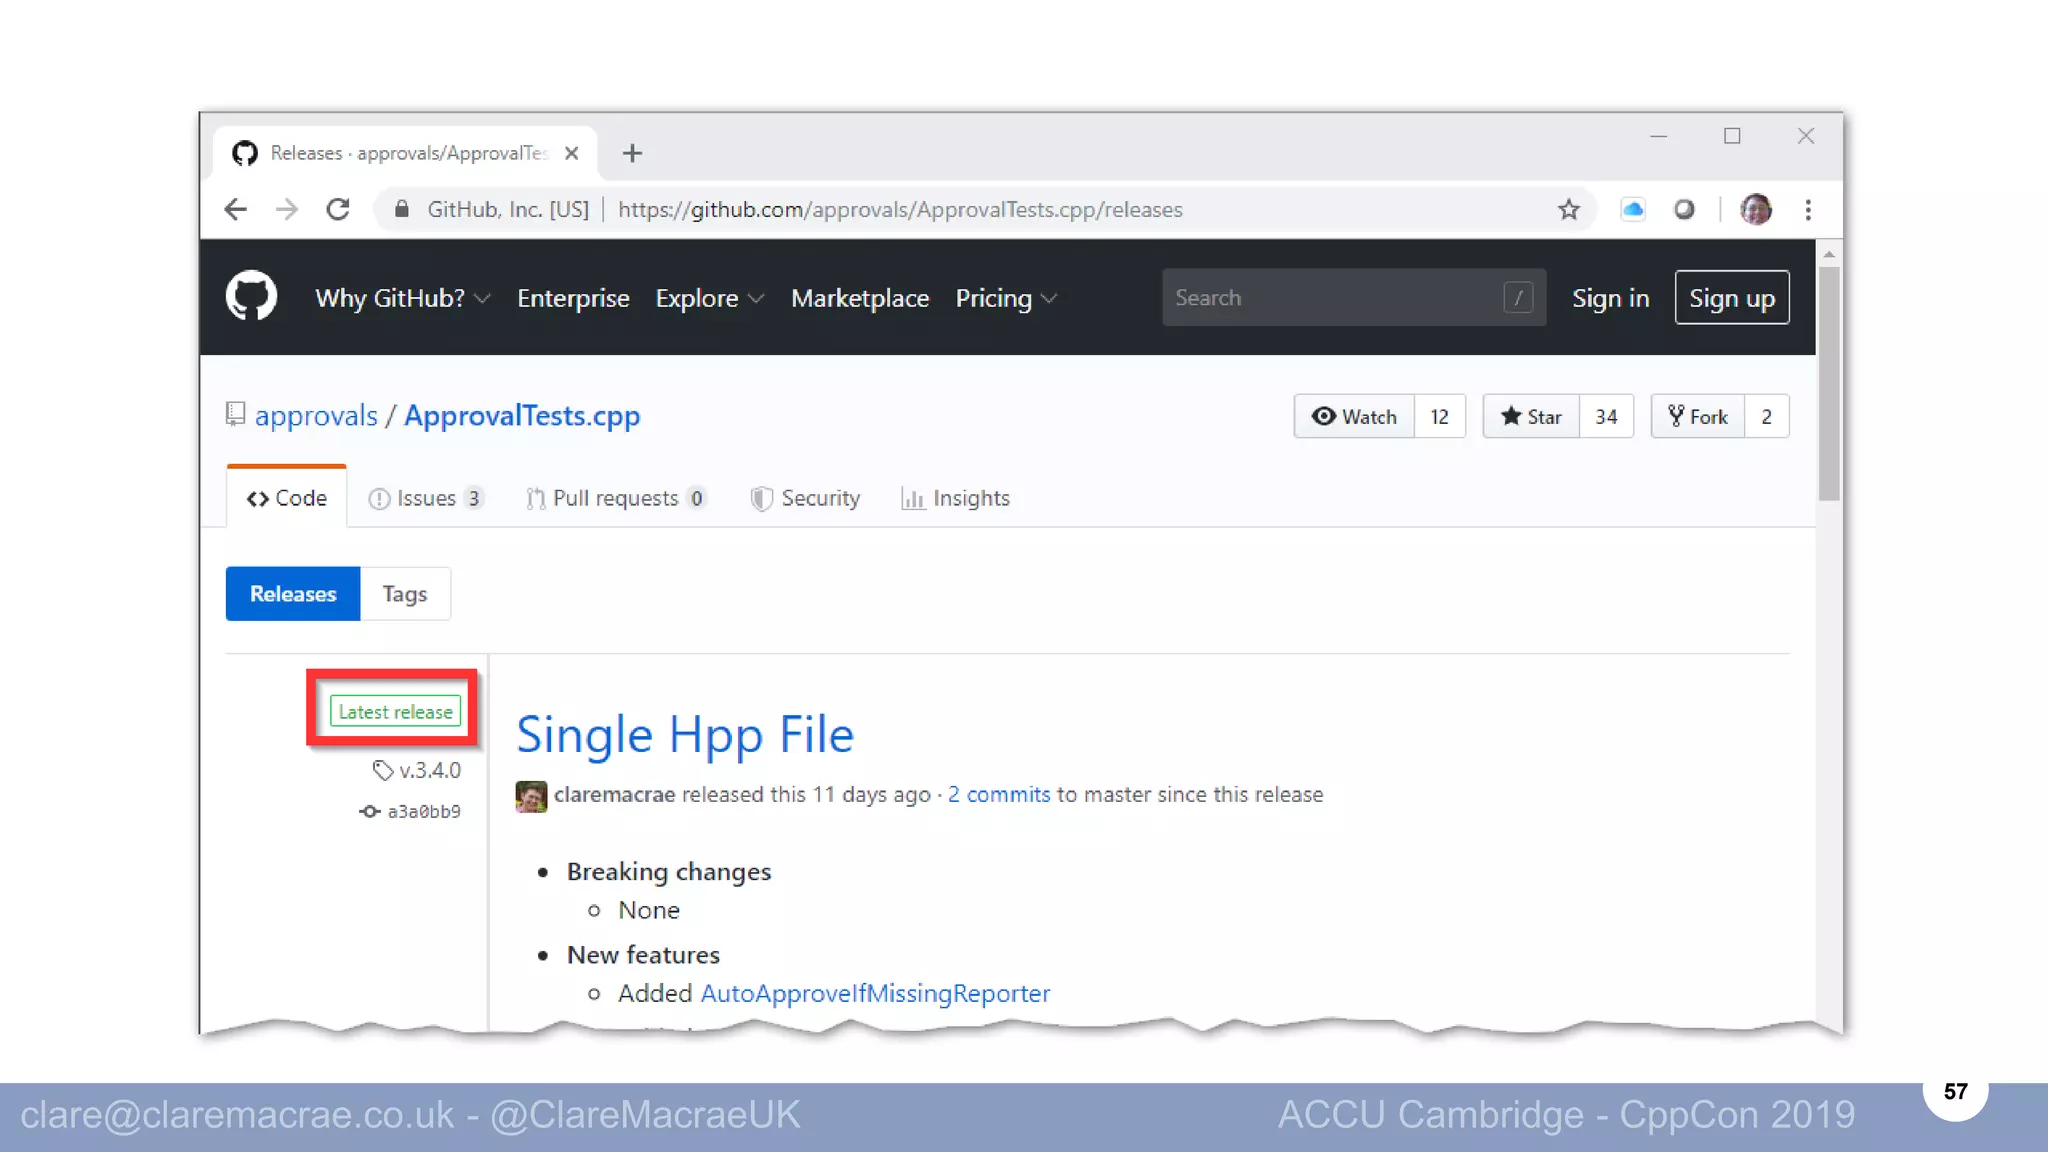Image resolution: width=2048 pixels, height=1152 pixels.
Task: Click the cloud extension icon
Action: pos(1633,209)
